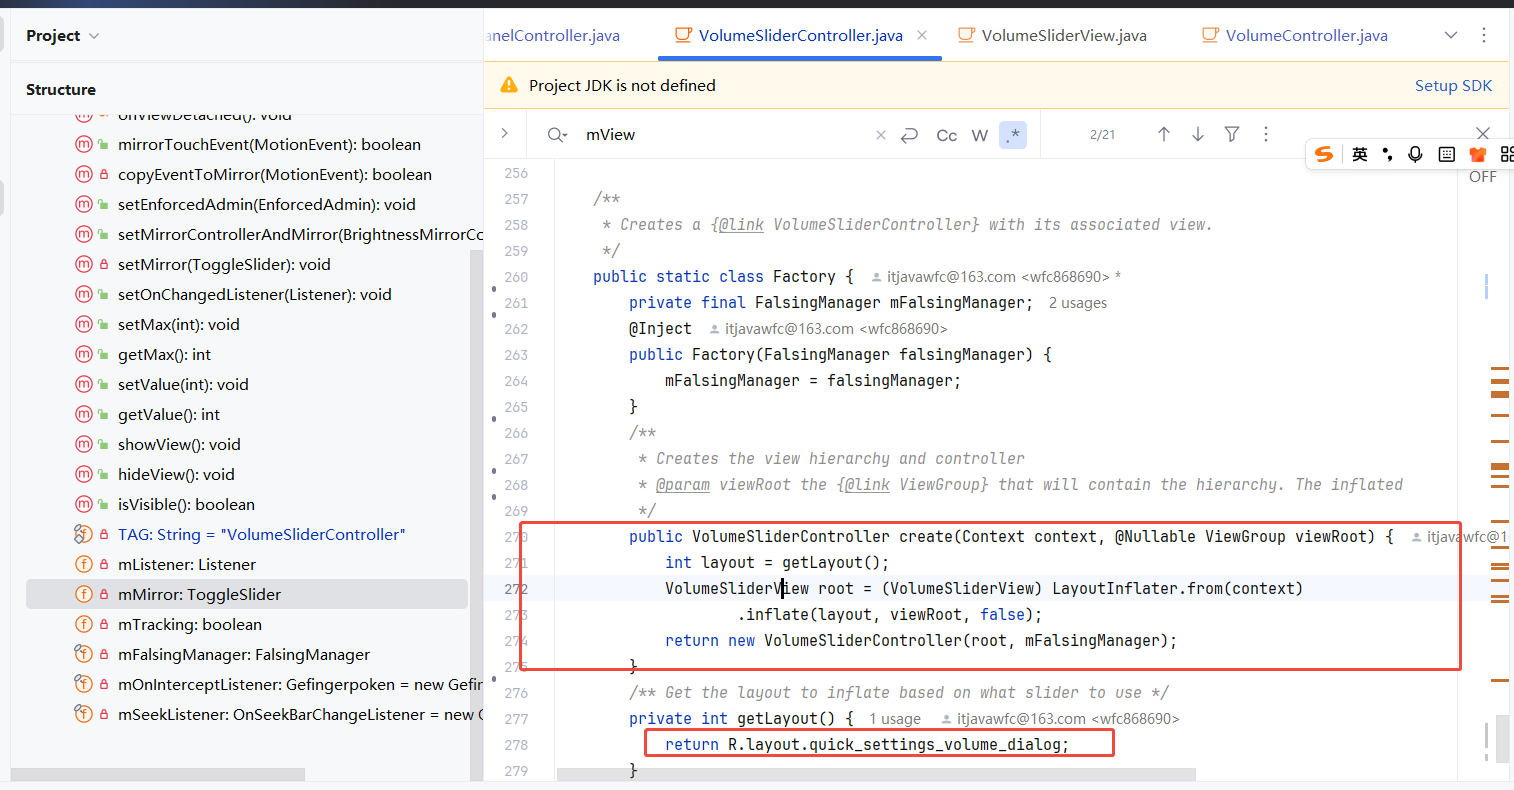Close the VolumeSliderController.java tab
This screenshot has width=1514, height=790.
coord(922,35)
